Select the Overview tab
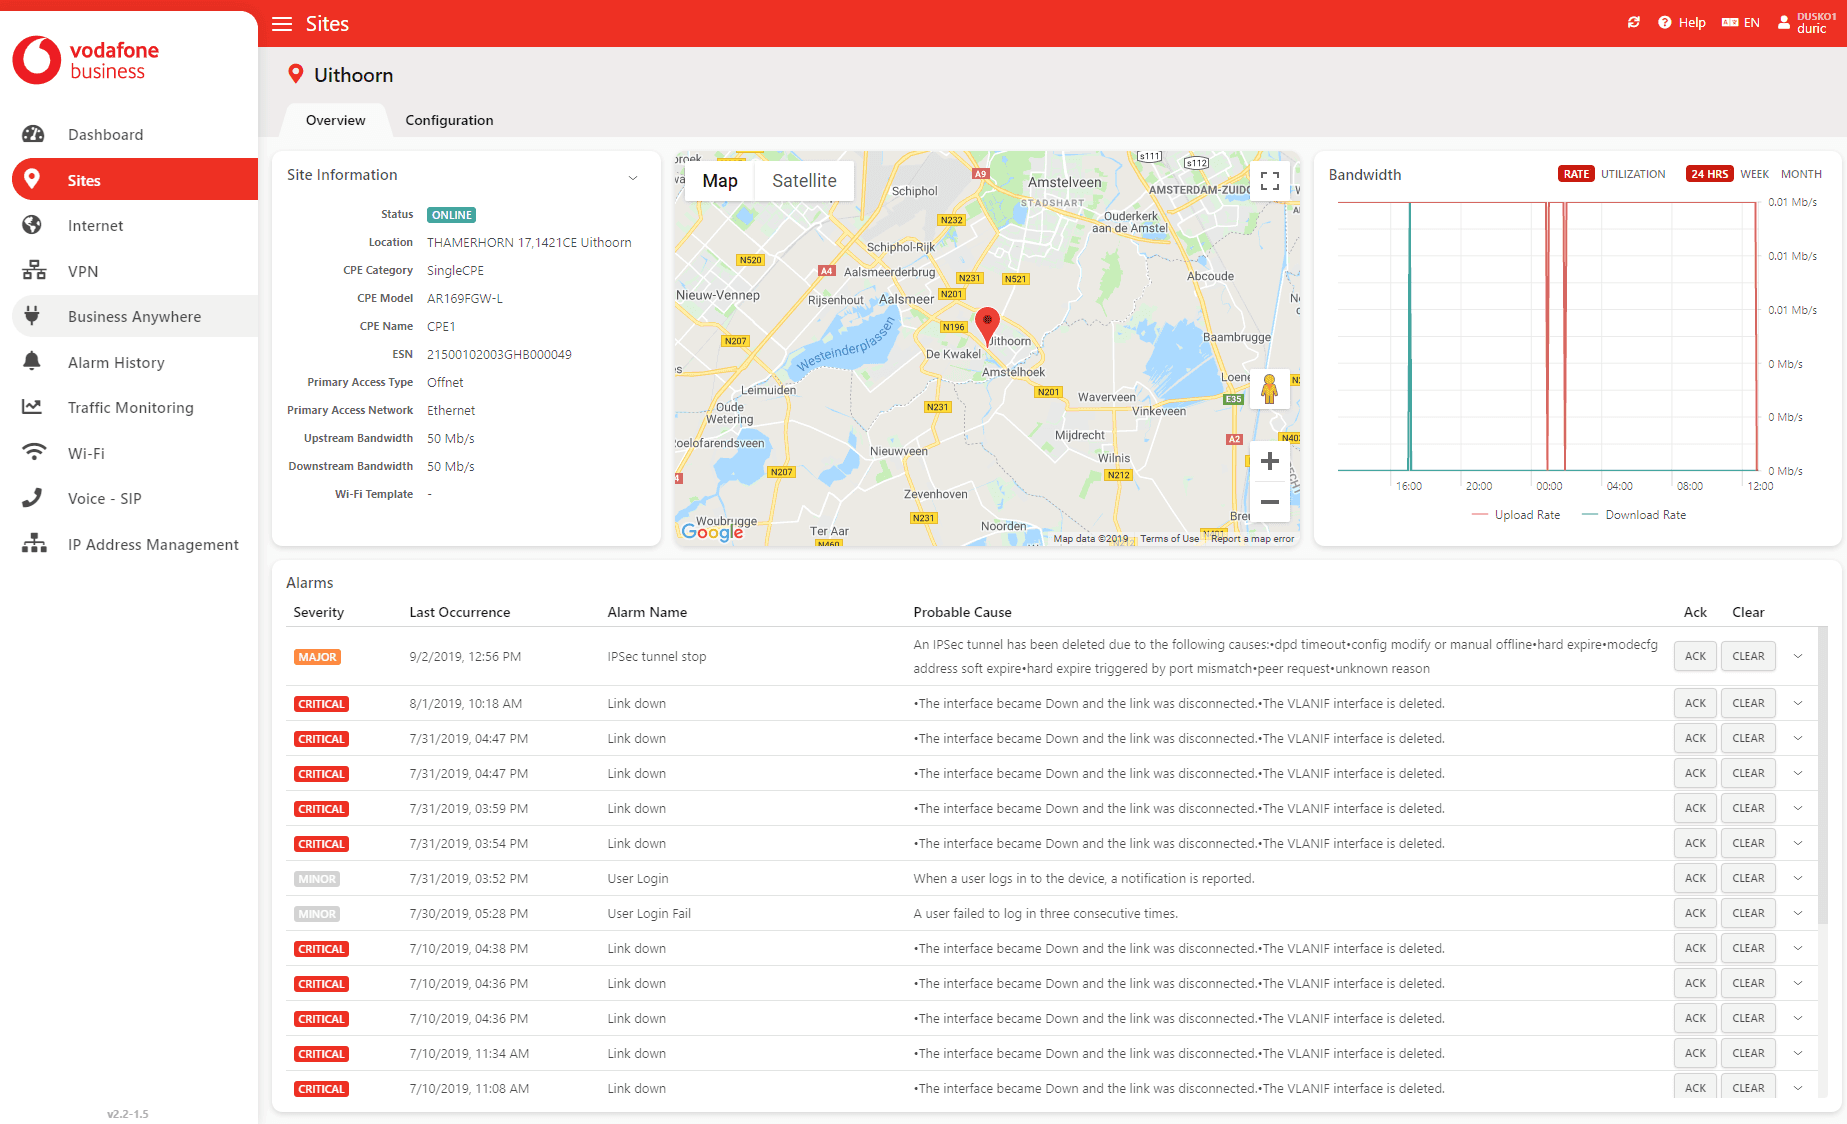This screenshot has width=1847, height=1124. 334,120
